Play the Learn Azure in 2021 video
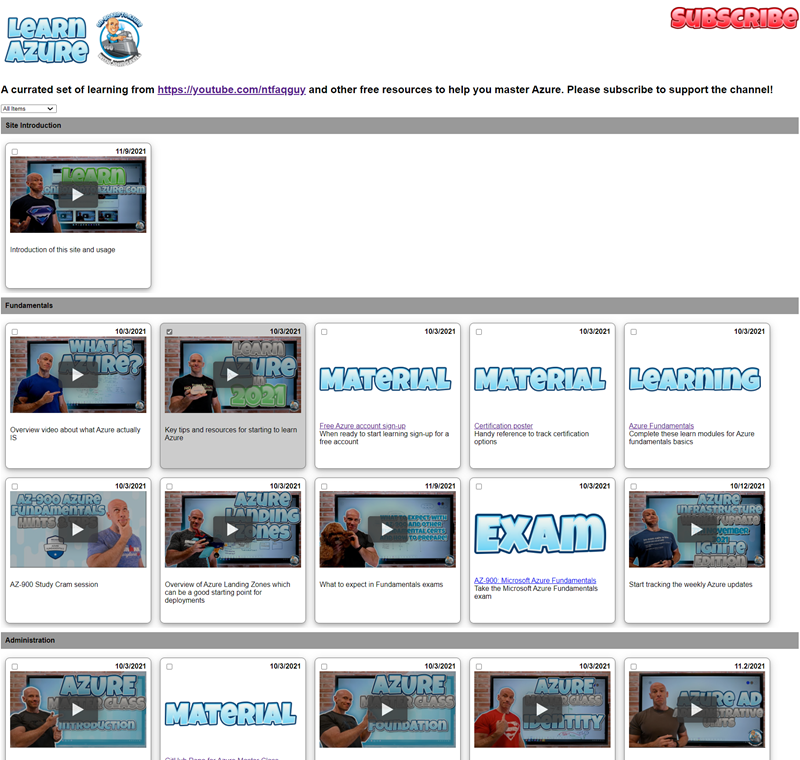The height and width of the screenshot is (760, 800). coord(233,375)
